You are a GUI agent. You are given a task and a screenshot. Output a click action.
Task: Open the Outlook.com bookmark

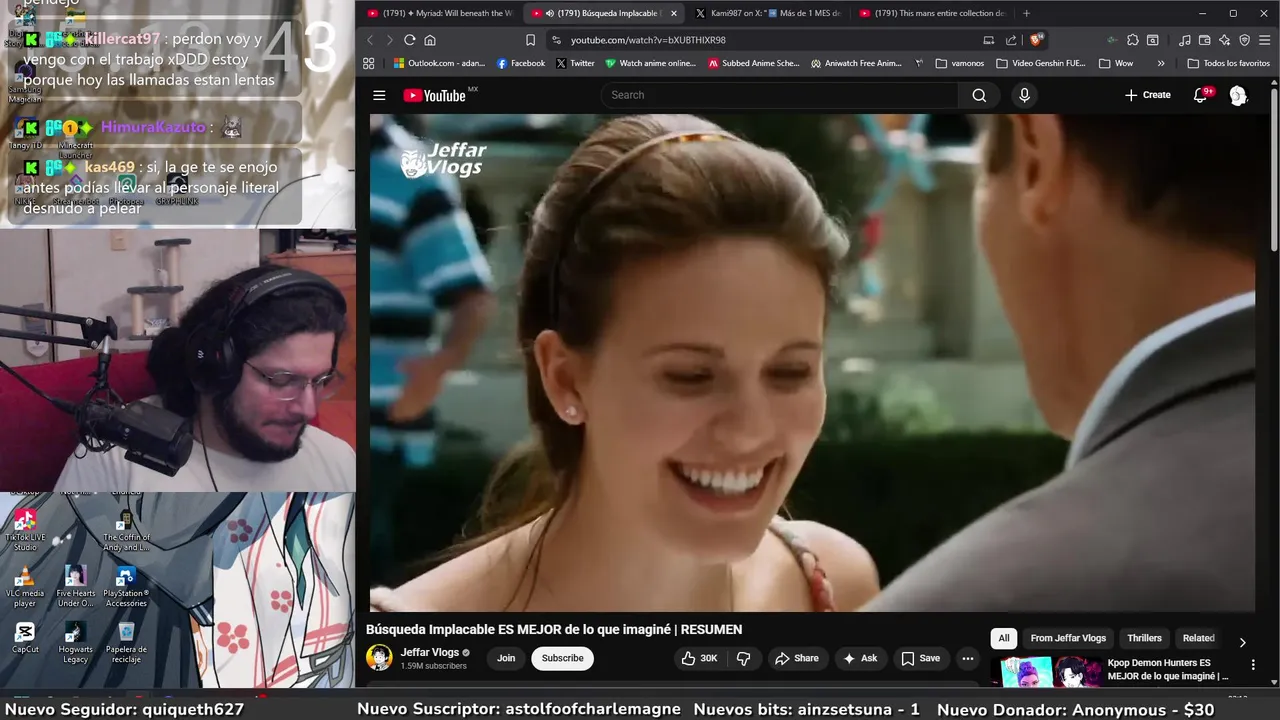point(439,63)
